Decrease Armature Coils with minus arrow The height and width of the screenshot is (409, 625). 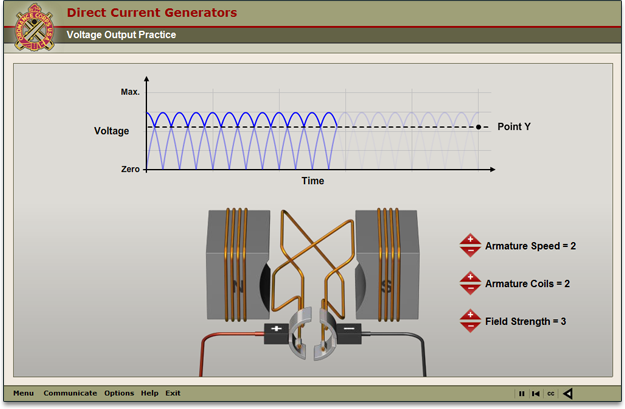pyautogui.click(x=470, y=289)
